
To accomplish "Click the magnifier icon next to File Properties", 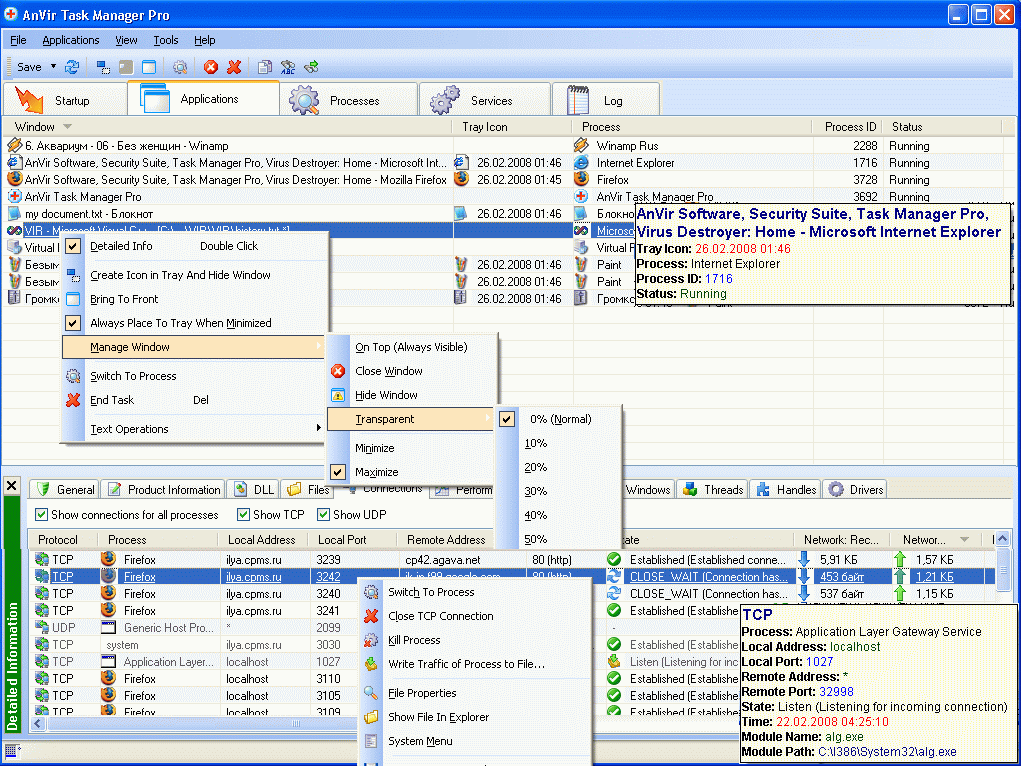I will click(x=371, y=693).
